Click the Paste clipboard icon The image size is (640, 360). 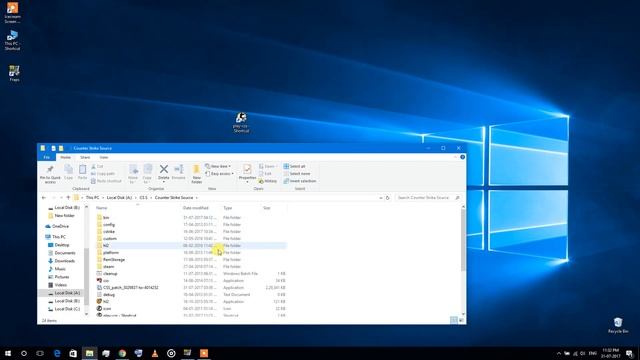(x=82, y=172)
